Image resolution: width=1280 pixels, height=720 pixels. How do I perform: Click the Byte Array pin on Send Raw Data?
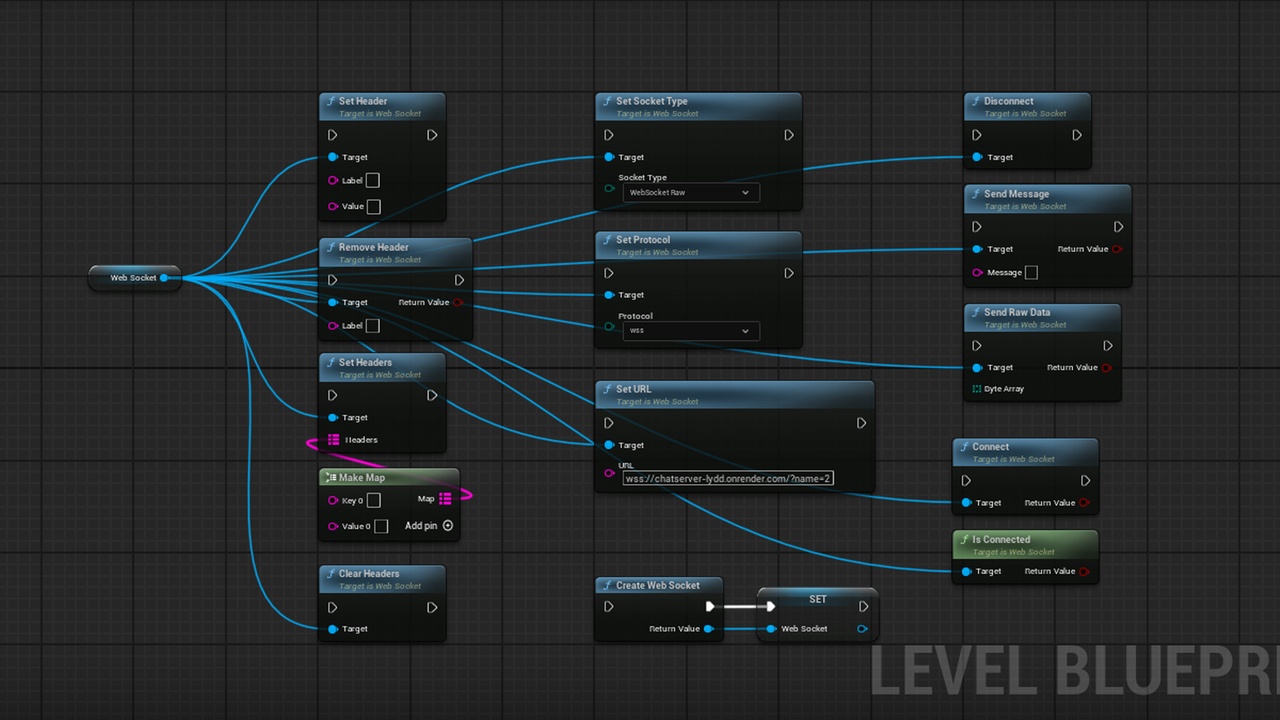(x=977, y=389)
